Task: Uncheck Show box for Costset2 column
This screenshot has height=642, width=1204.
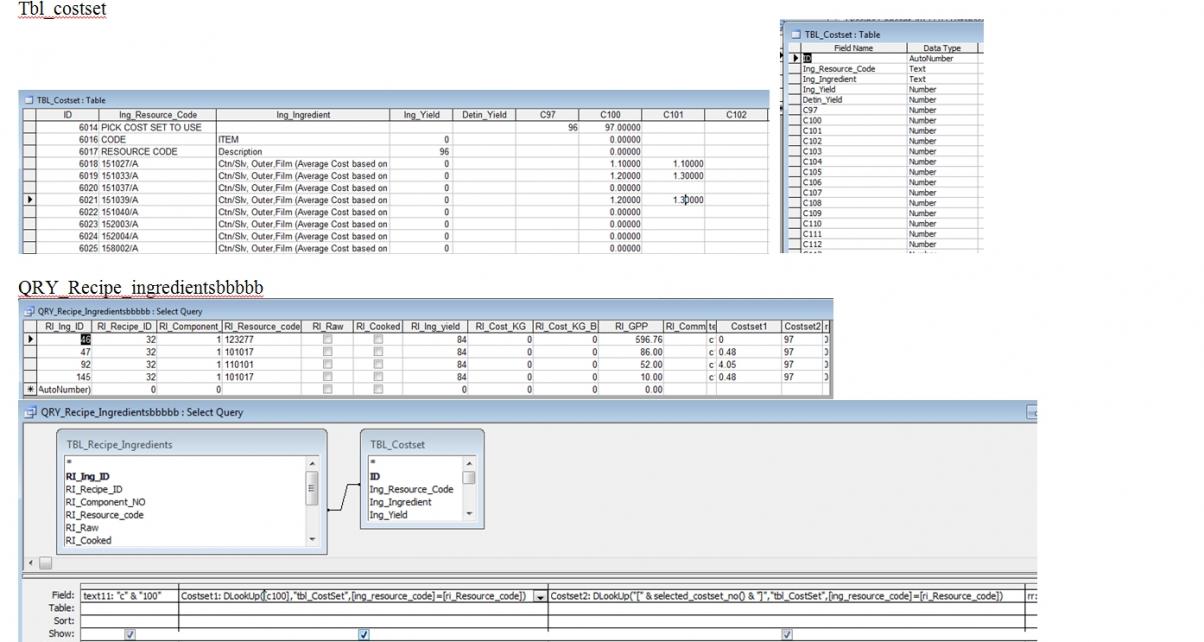Action: pyautogui.click(x=787, y=634)
